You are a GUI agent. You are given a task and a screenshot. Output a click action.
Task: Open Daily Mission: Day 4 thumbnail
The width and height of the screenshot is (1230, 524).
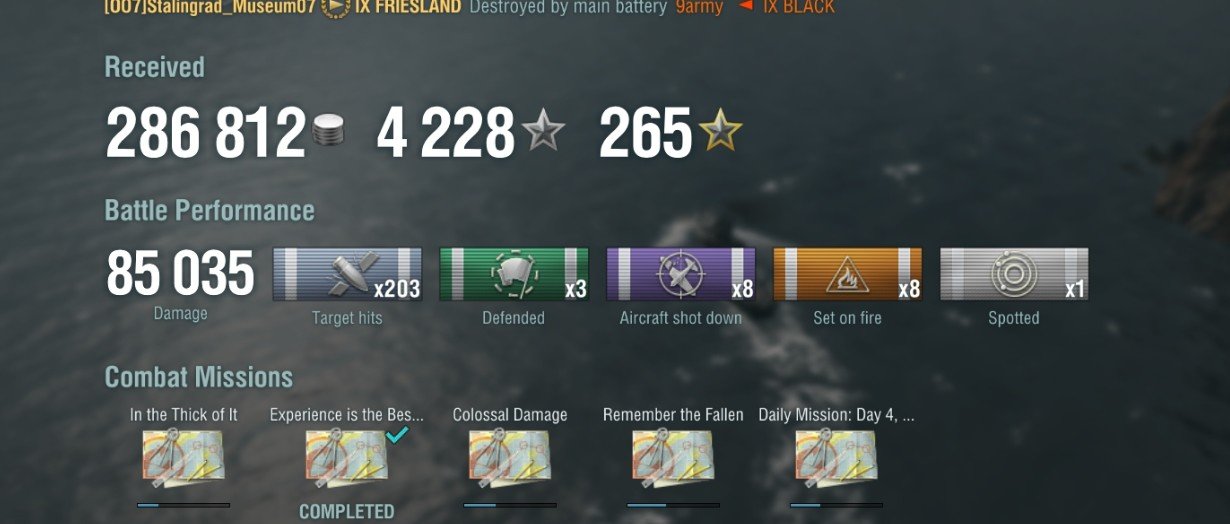pyautogui.click(x=836, y=459)
